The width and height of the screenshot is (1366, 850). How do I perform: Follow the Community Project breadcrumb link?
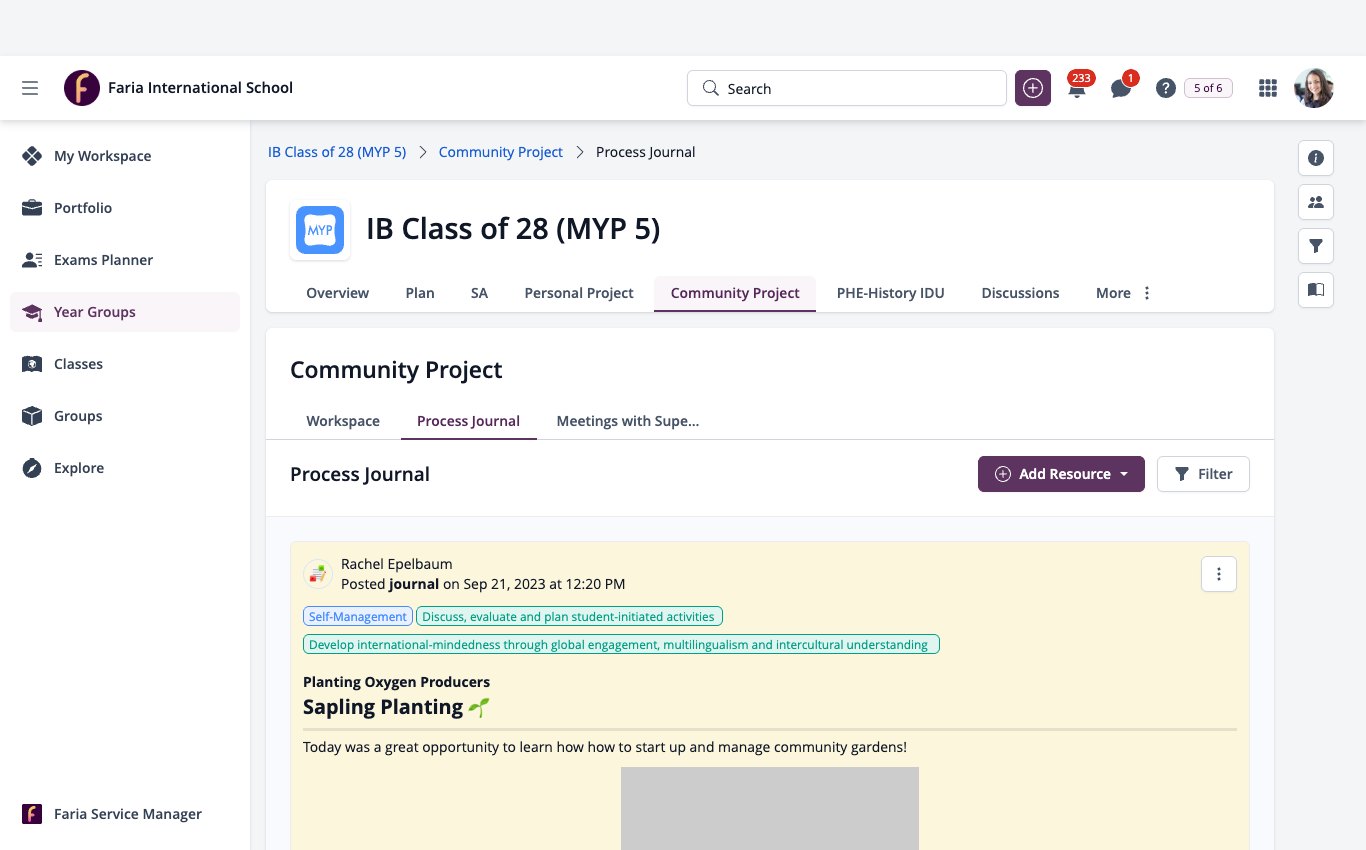pos(501,152)
